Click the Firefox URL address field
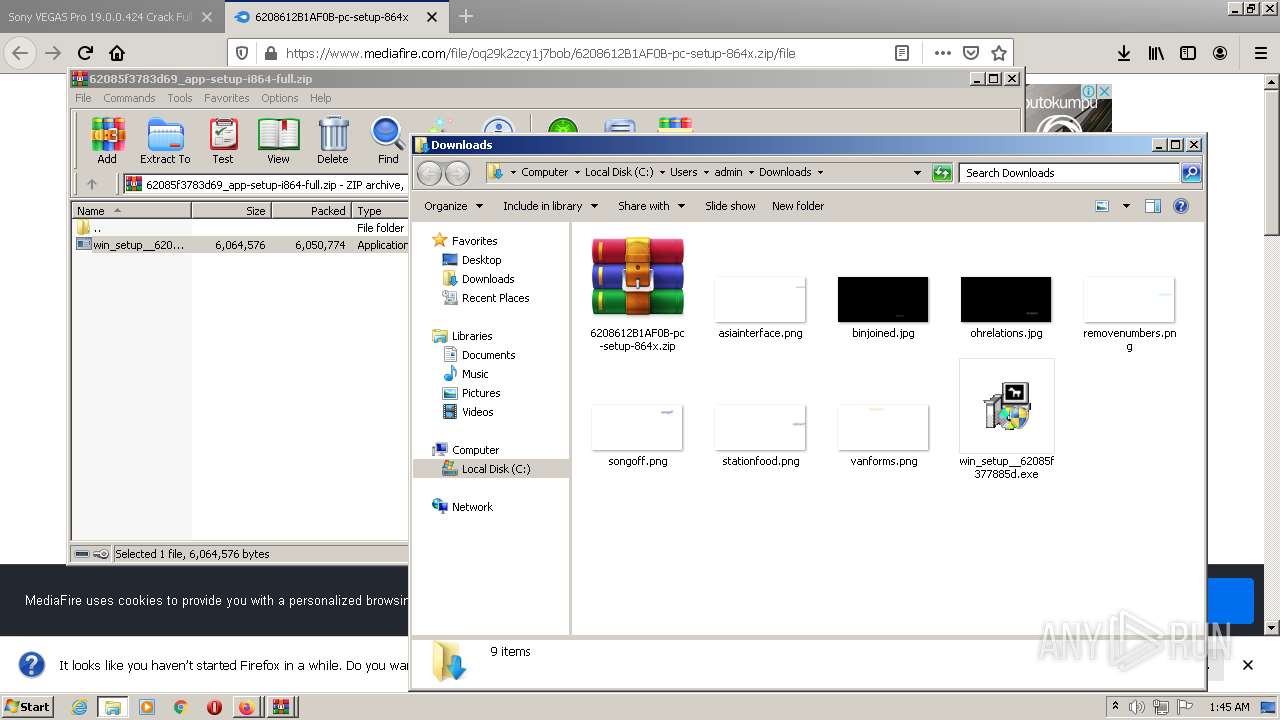1280x720 pixels. coord(583,54)
